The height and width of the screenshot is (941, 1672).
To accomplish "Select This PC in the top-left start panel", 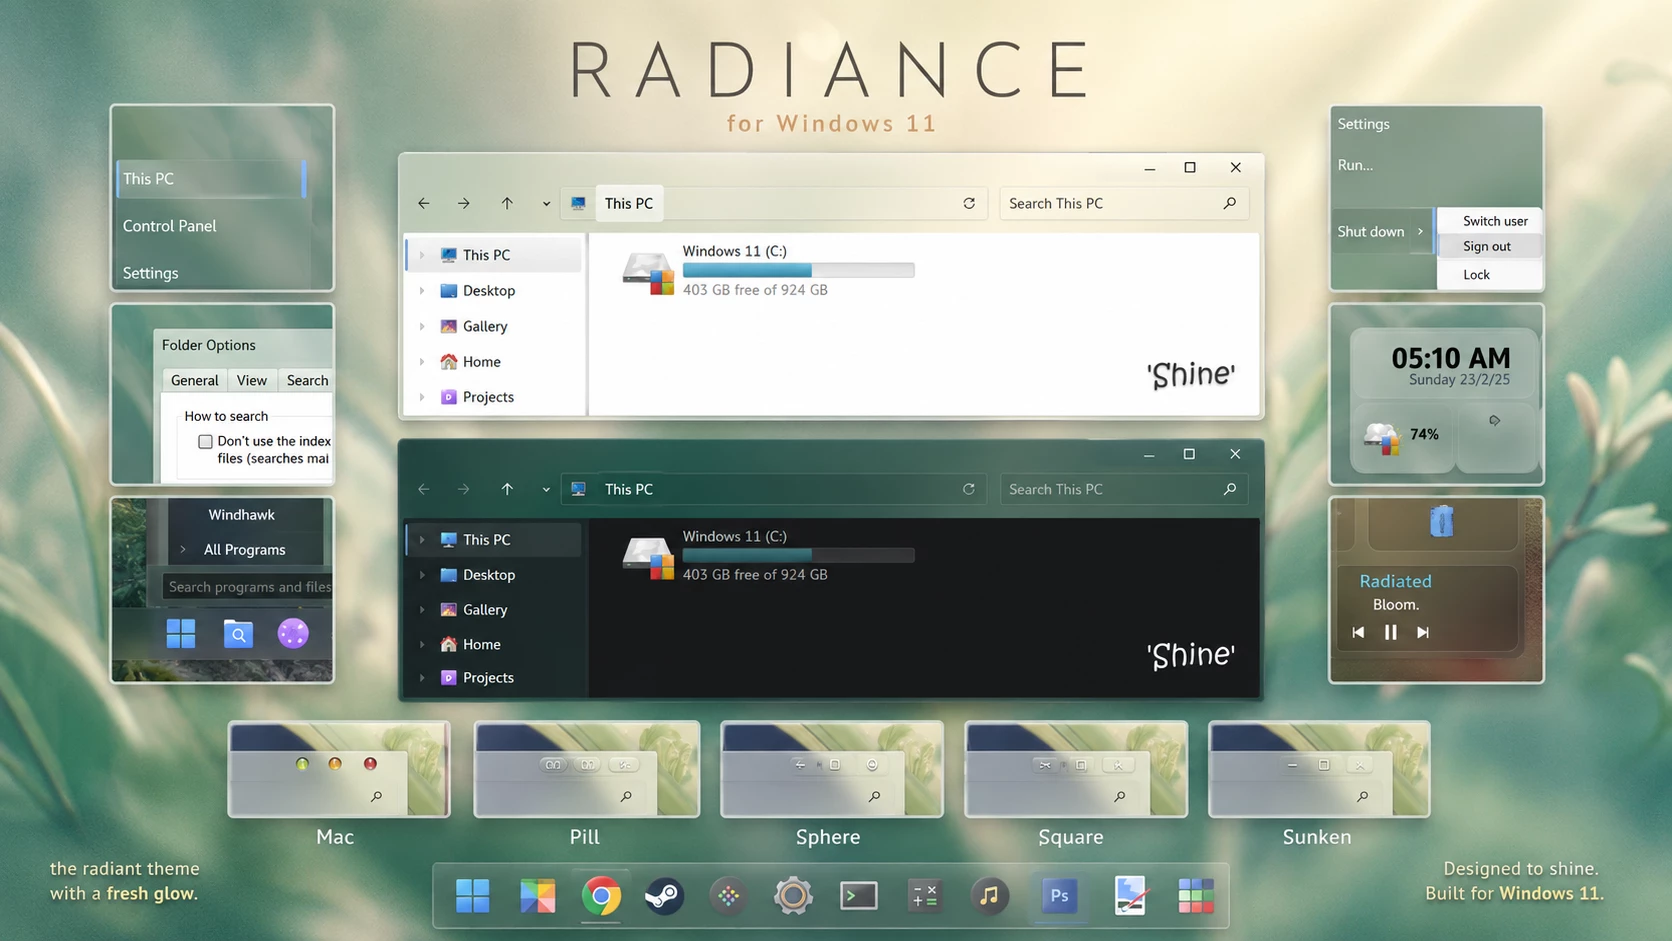I will click(212, 178).
